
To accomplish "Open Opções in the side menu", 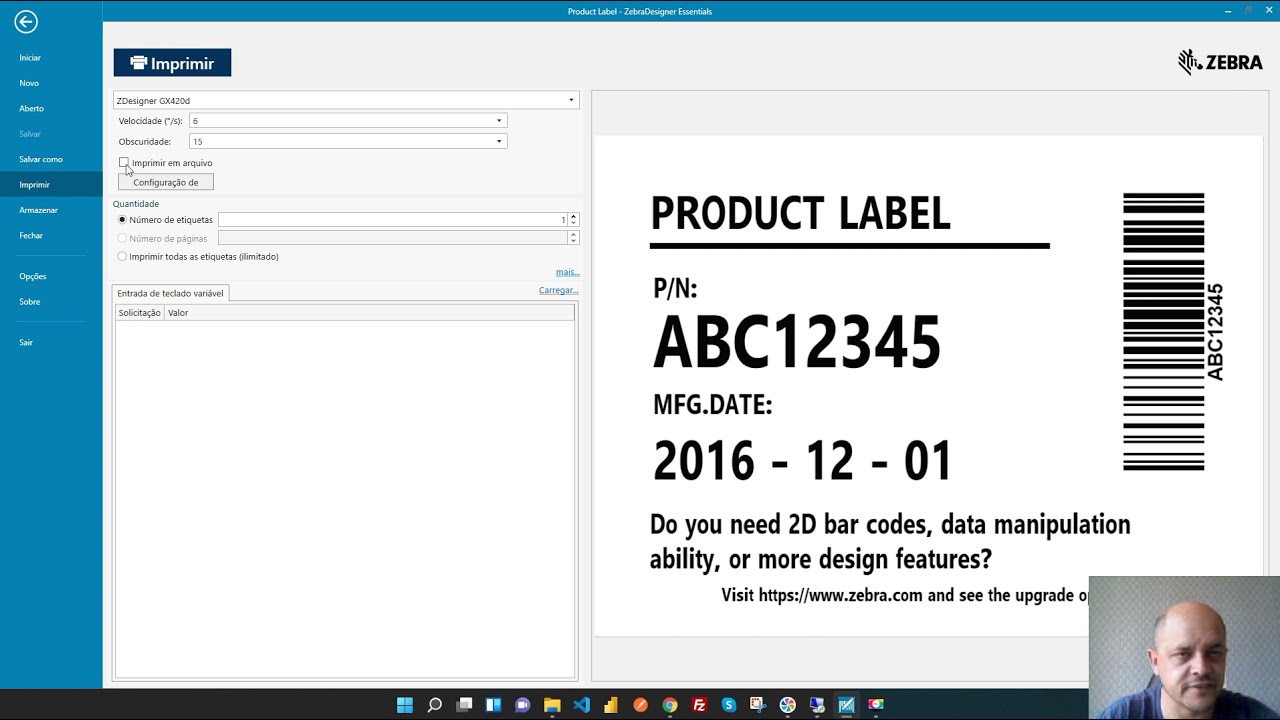I will coord(32,276).
